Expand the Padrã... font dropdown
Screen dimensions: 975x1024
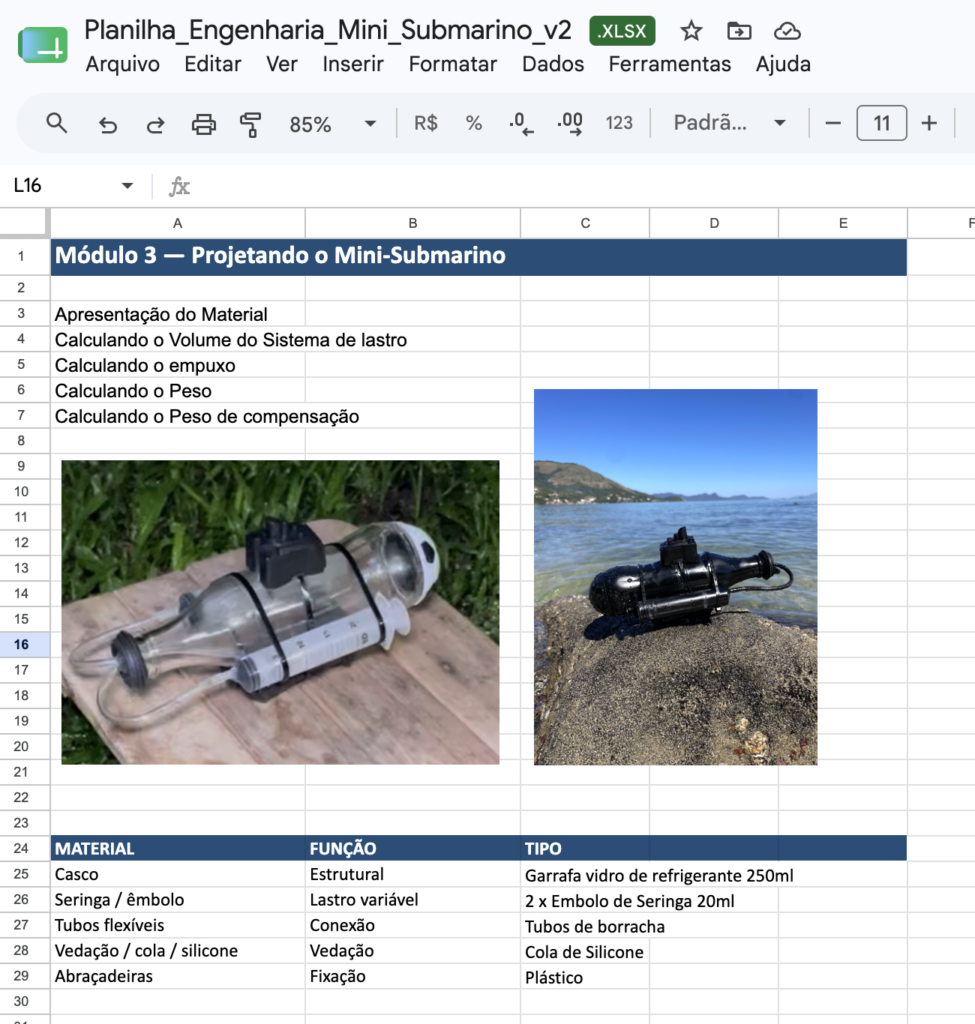729,123
